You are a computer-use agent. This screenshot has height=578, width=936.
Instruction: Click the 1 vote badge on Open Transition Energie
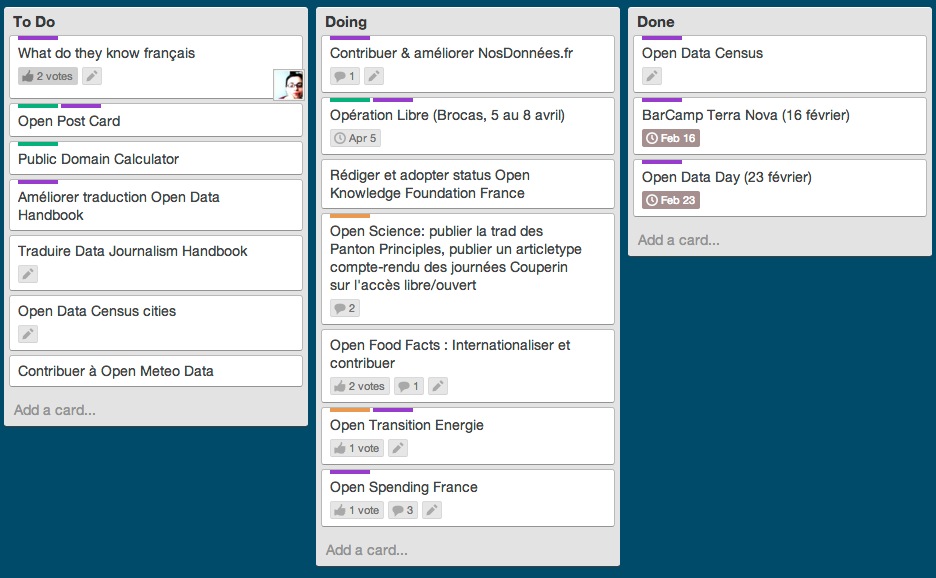coord(356,448)
